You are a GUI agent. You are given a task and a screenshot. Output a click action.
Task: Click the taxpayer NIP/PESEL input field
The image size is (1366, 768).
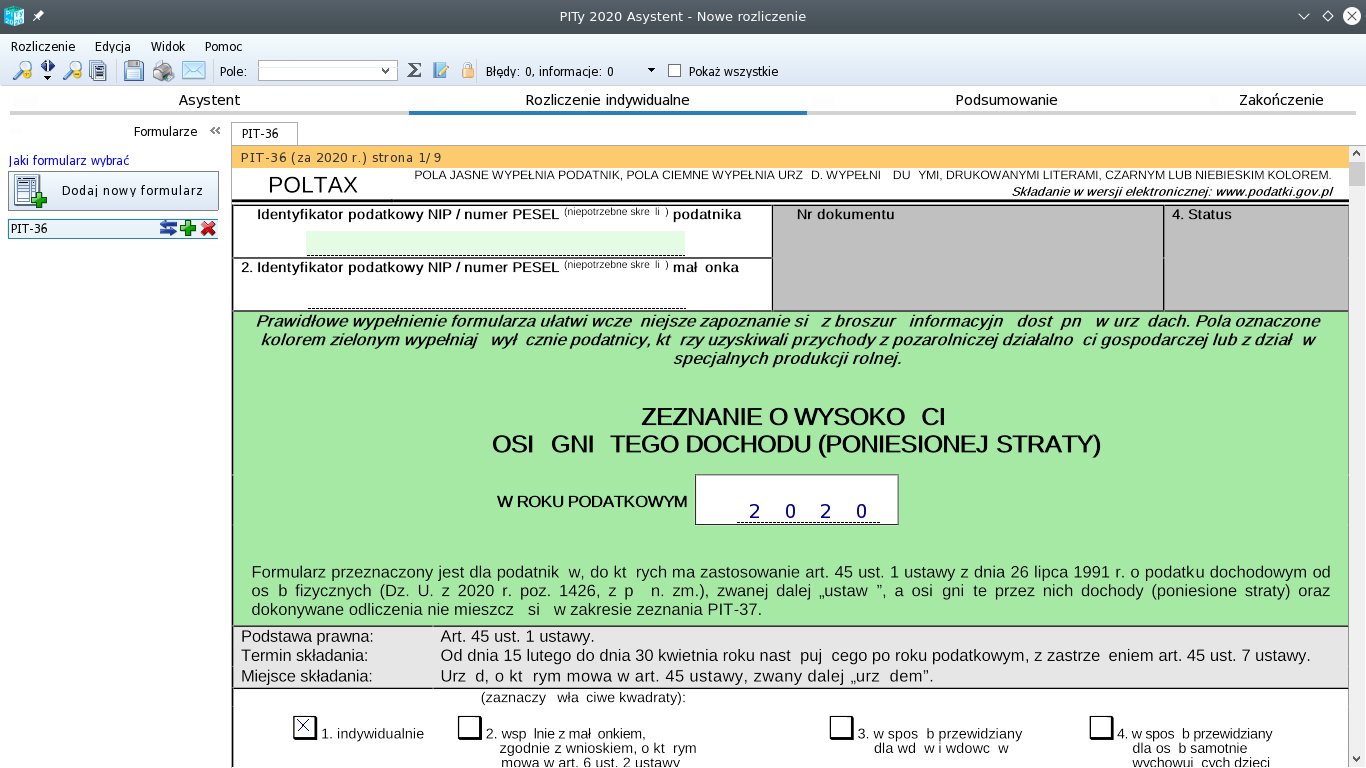pos(495,243)
